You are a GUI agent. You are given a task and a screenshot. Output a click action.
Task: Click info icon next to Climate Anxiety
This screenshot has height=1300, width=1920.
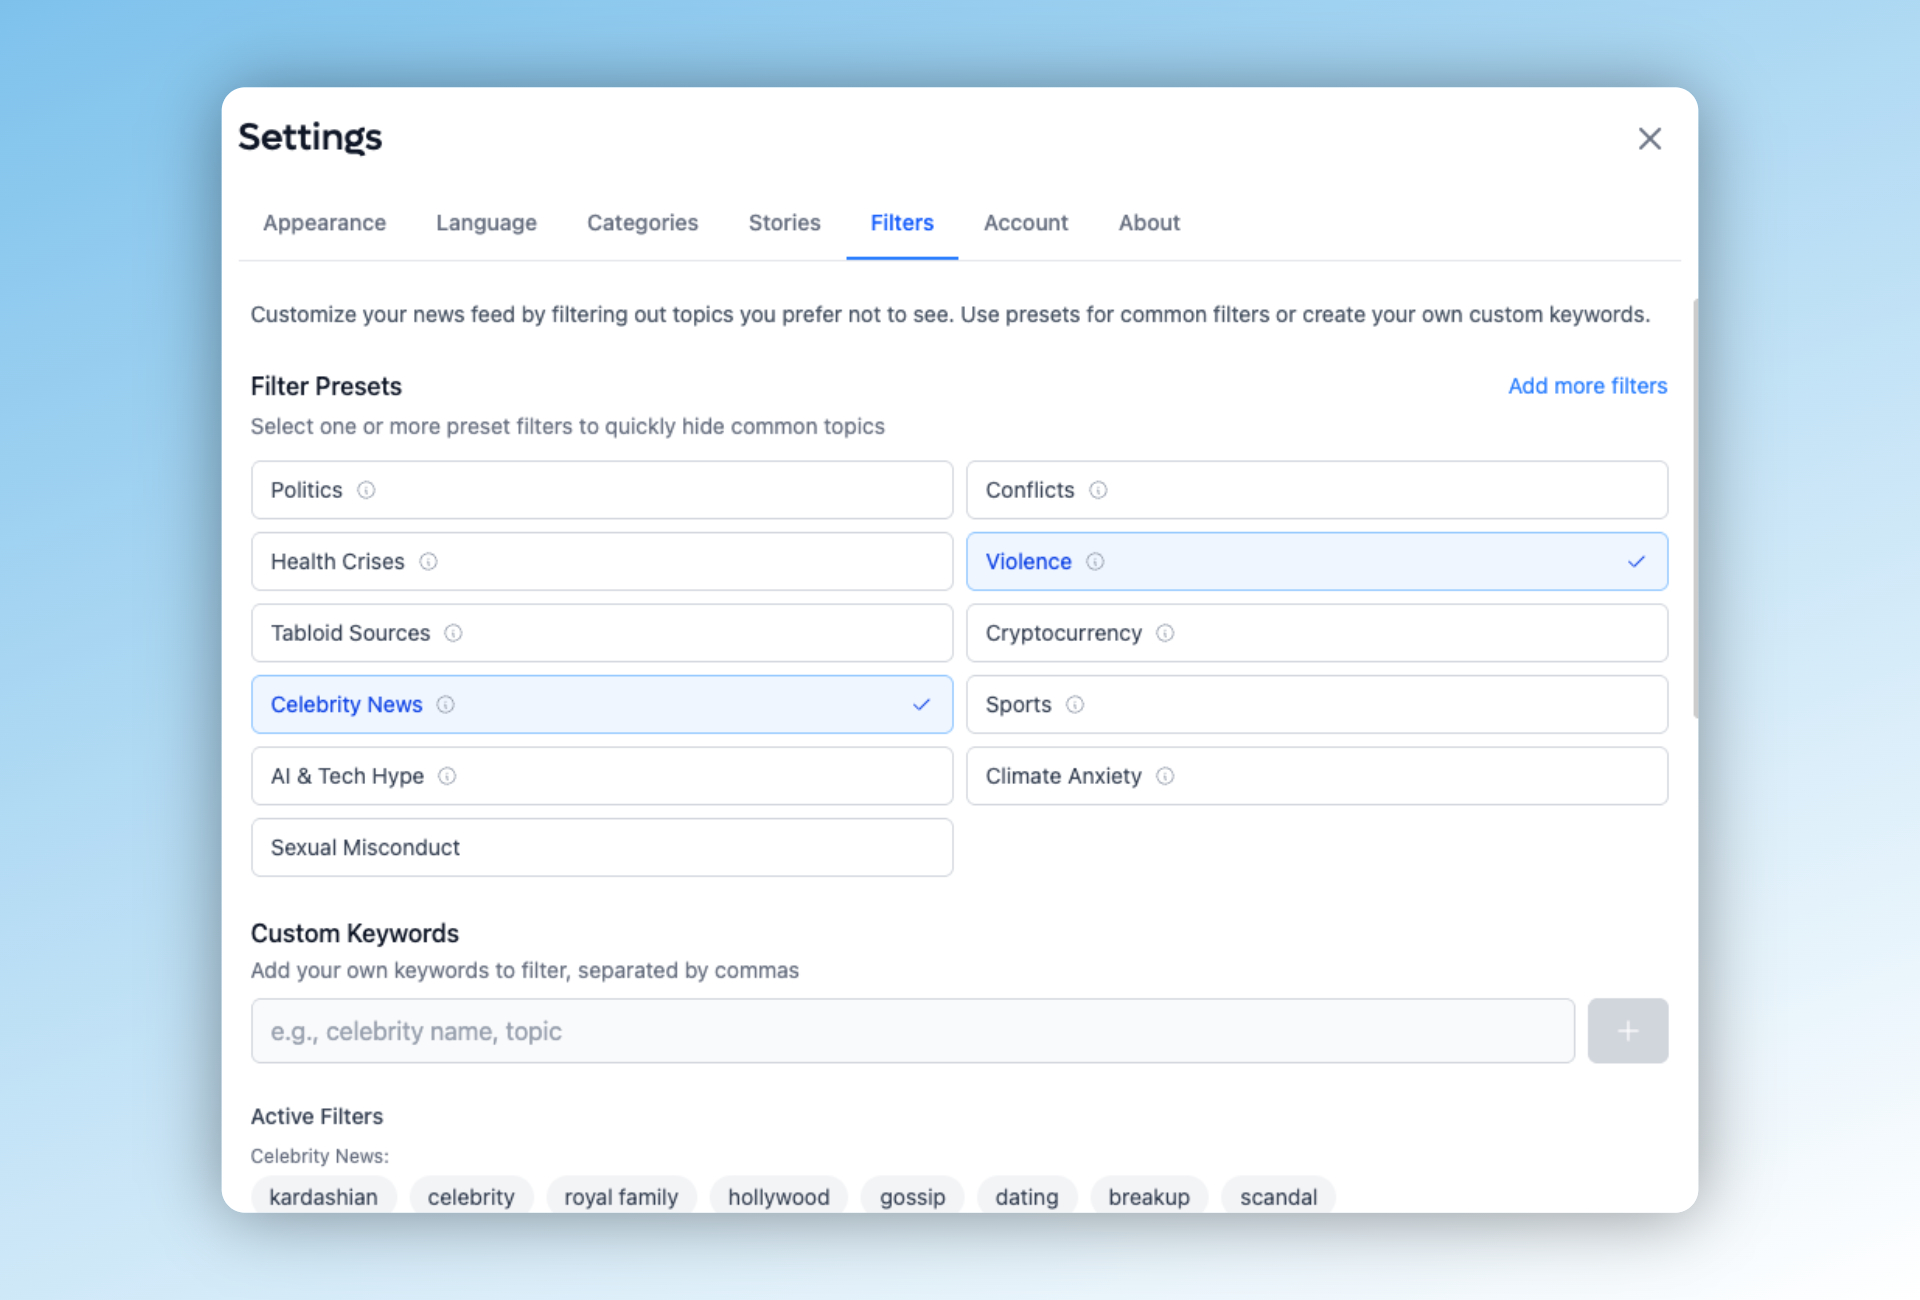tap(1165, 776)
